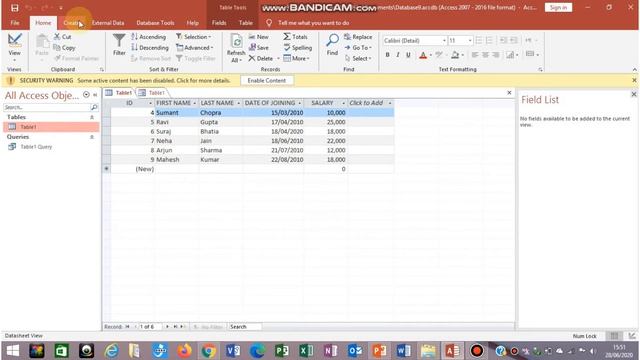Open the Advanced filter dropdown

pos(195,48)
